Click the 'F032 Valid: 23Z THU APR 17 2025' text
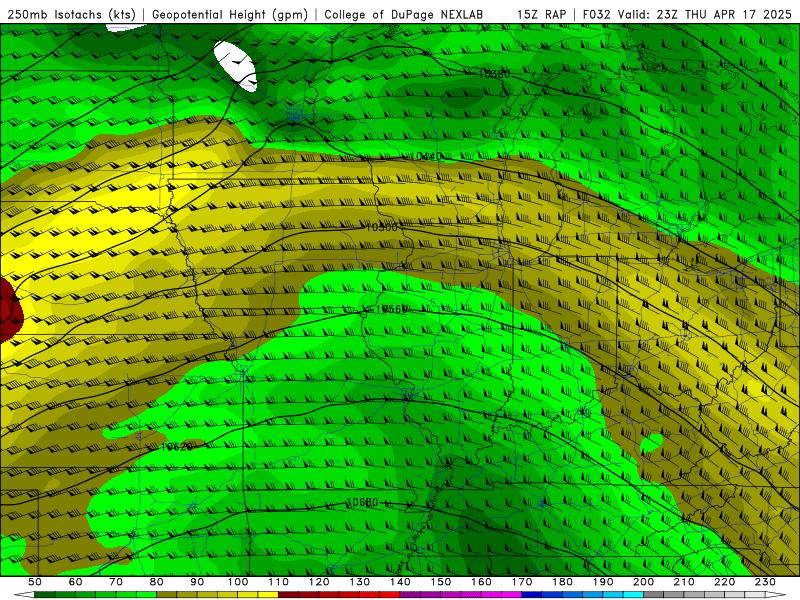Screen dimensions: 800x600 coord(687,15)
